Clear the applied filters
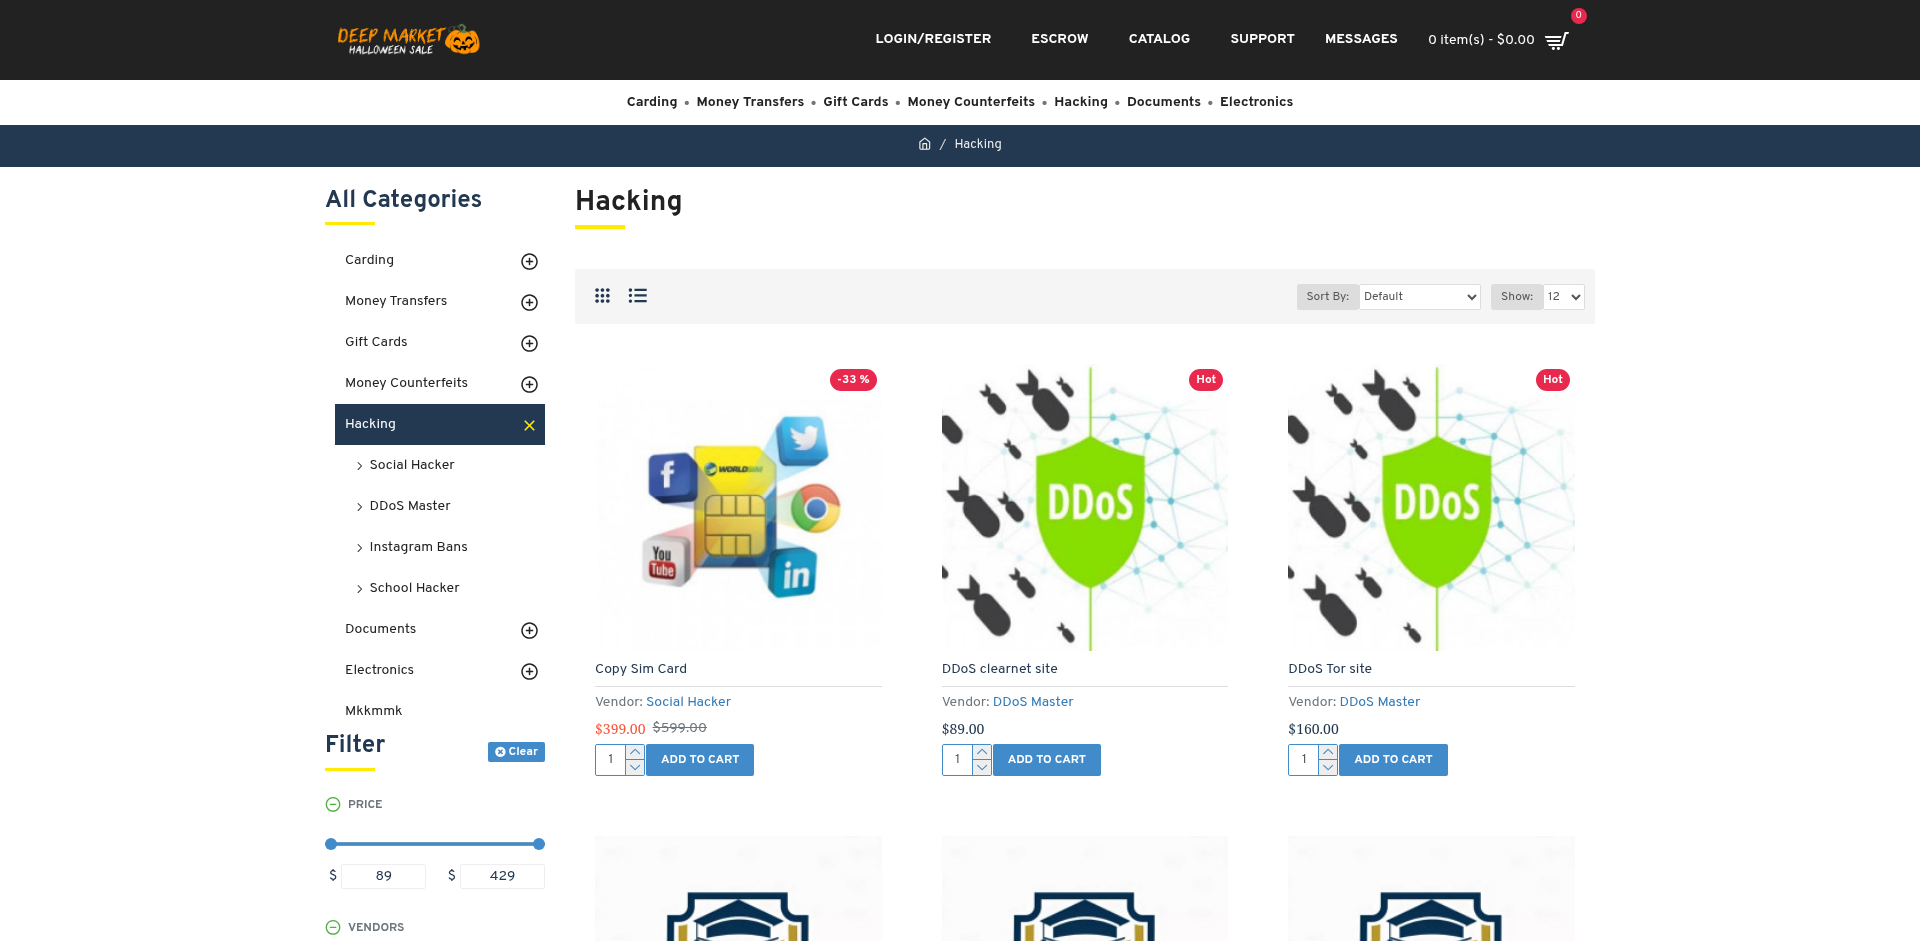Image resolution: width=1920 pixels, height=941 pixels. 516,752
